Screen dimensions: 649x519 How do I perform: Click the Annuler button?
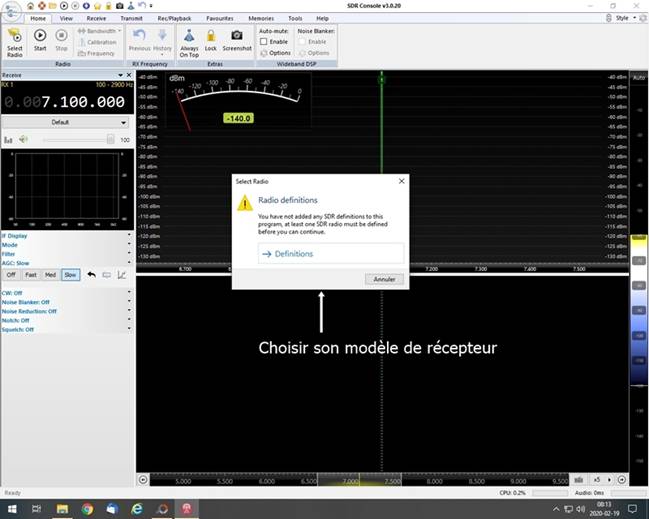[384, 279]
